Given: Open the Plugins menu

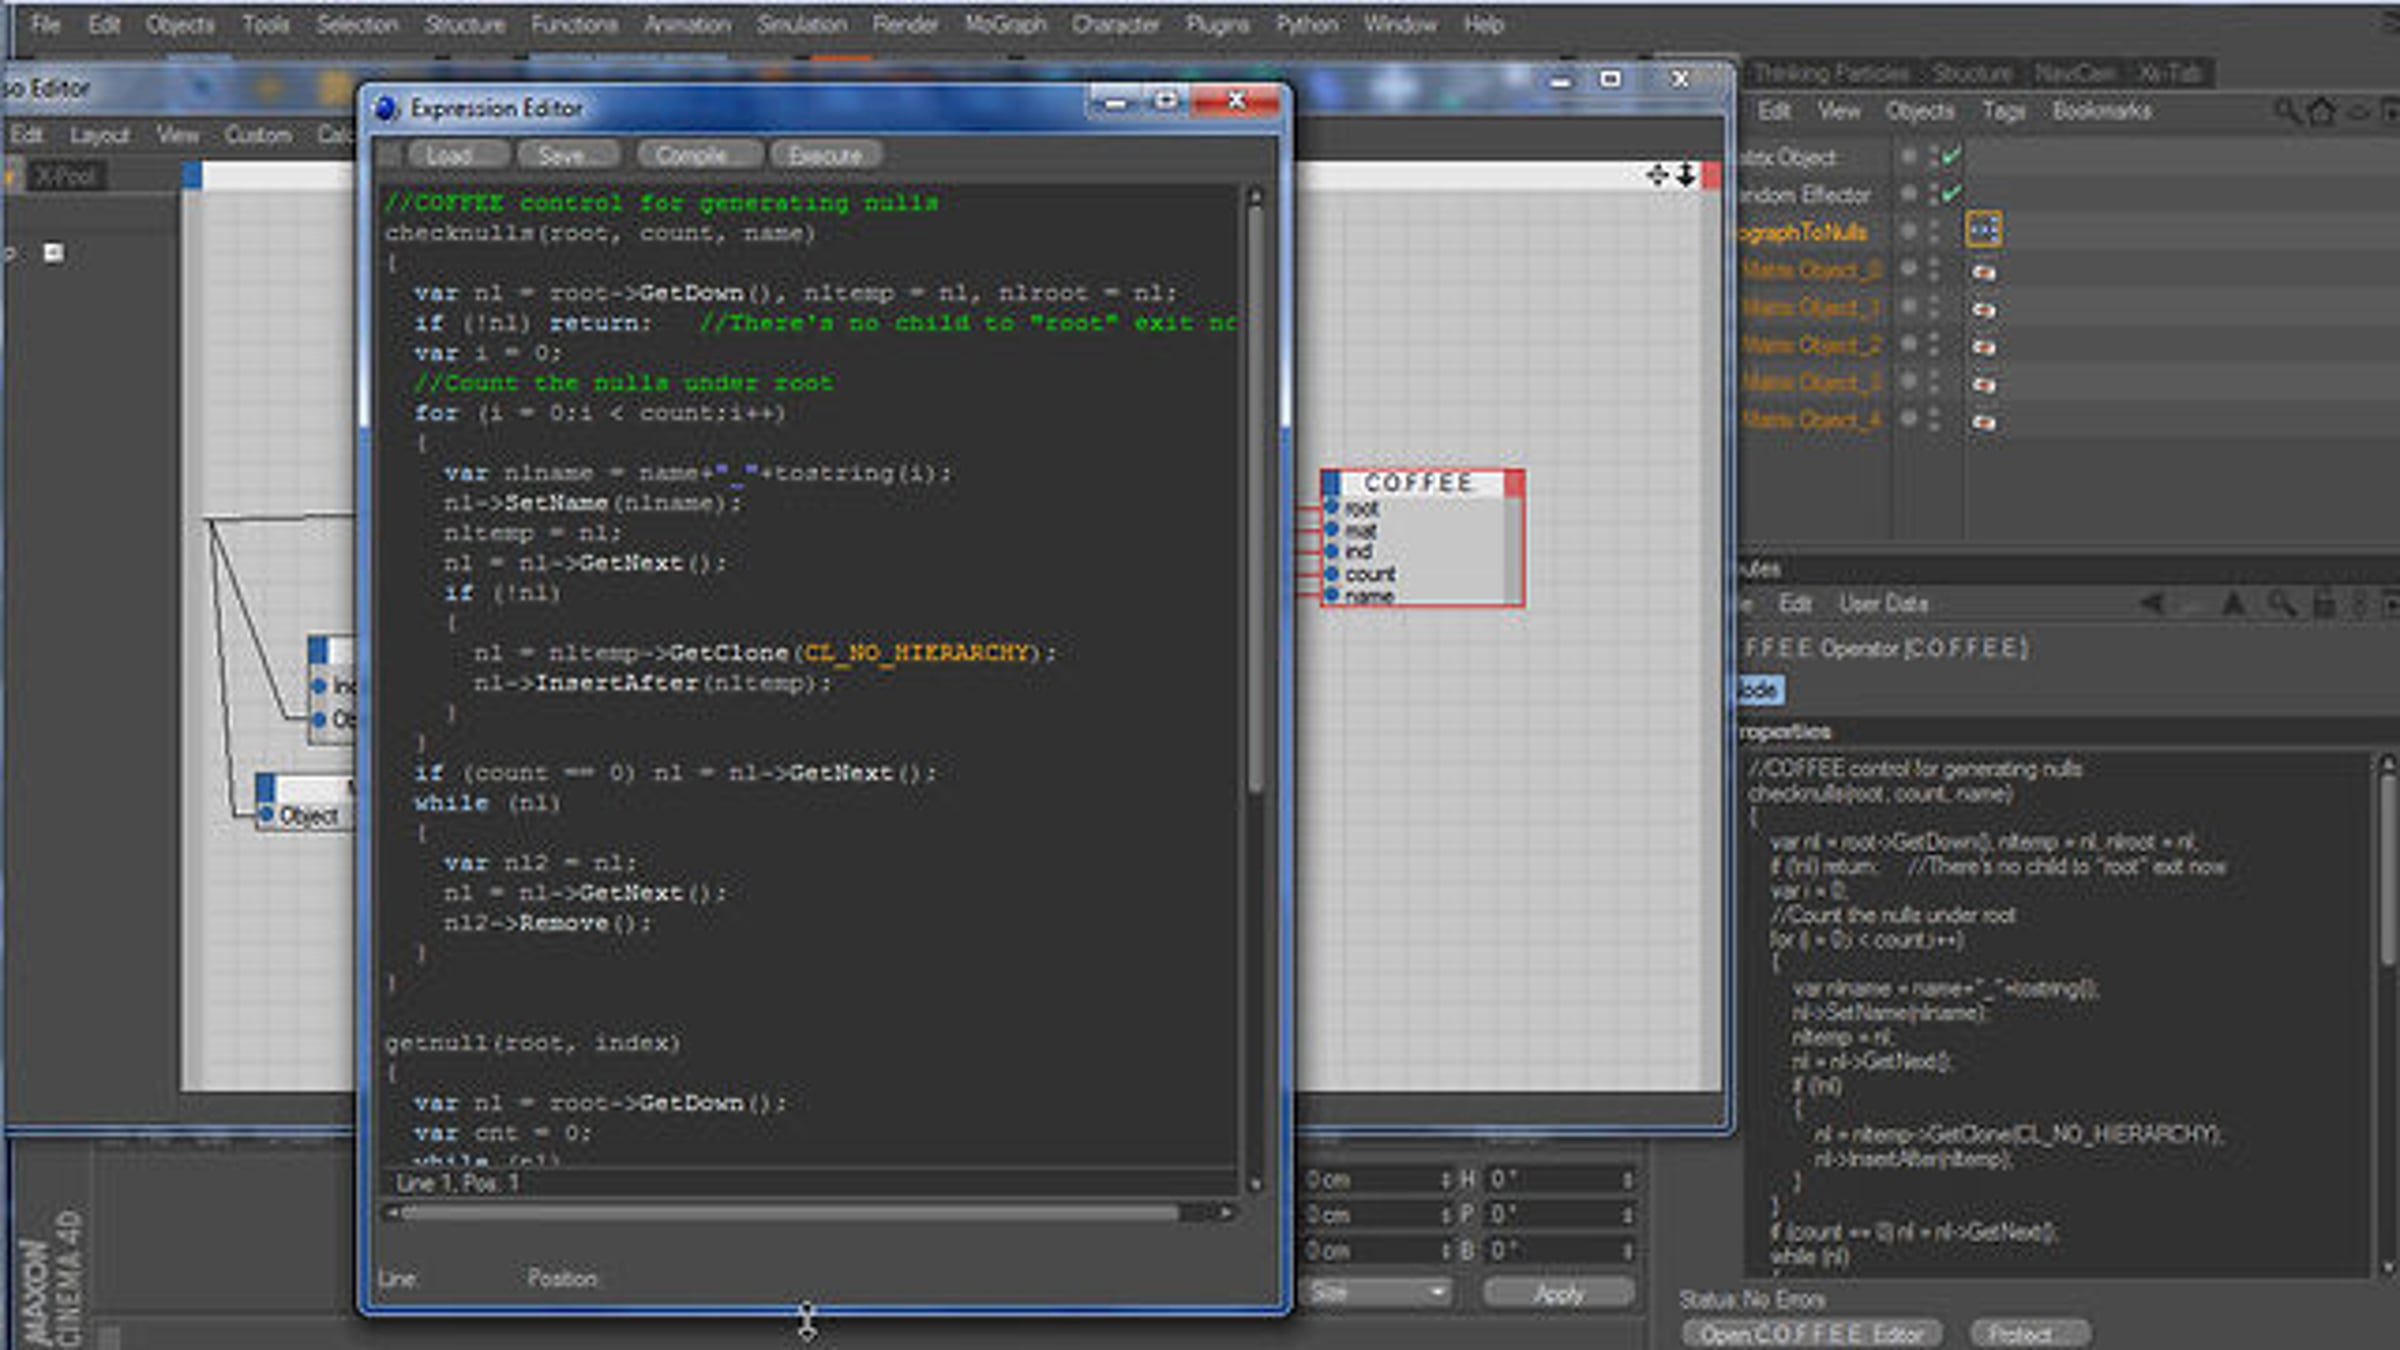Looking at the screenshot, I should [x=1217, y=24].
